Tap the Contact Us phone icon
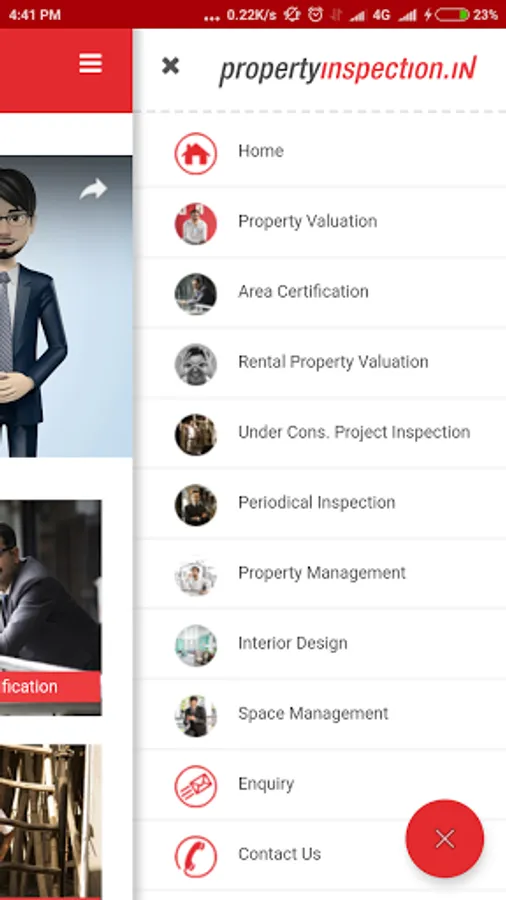The image size is (506, 900). pyautogui.click(x=196, y=856)
